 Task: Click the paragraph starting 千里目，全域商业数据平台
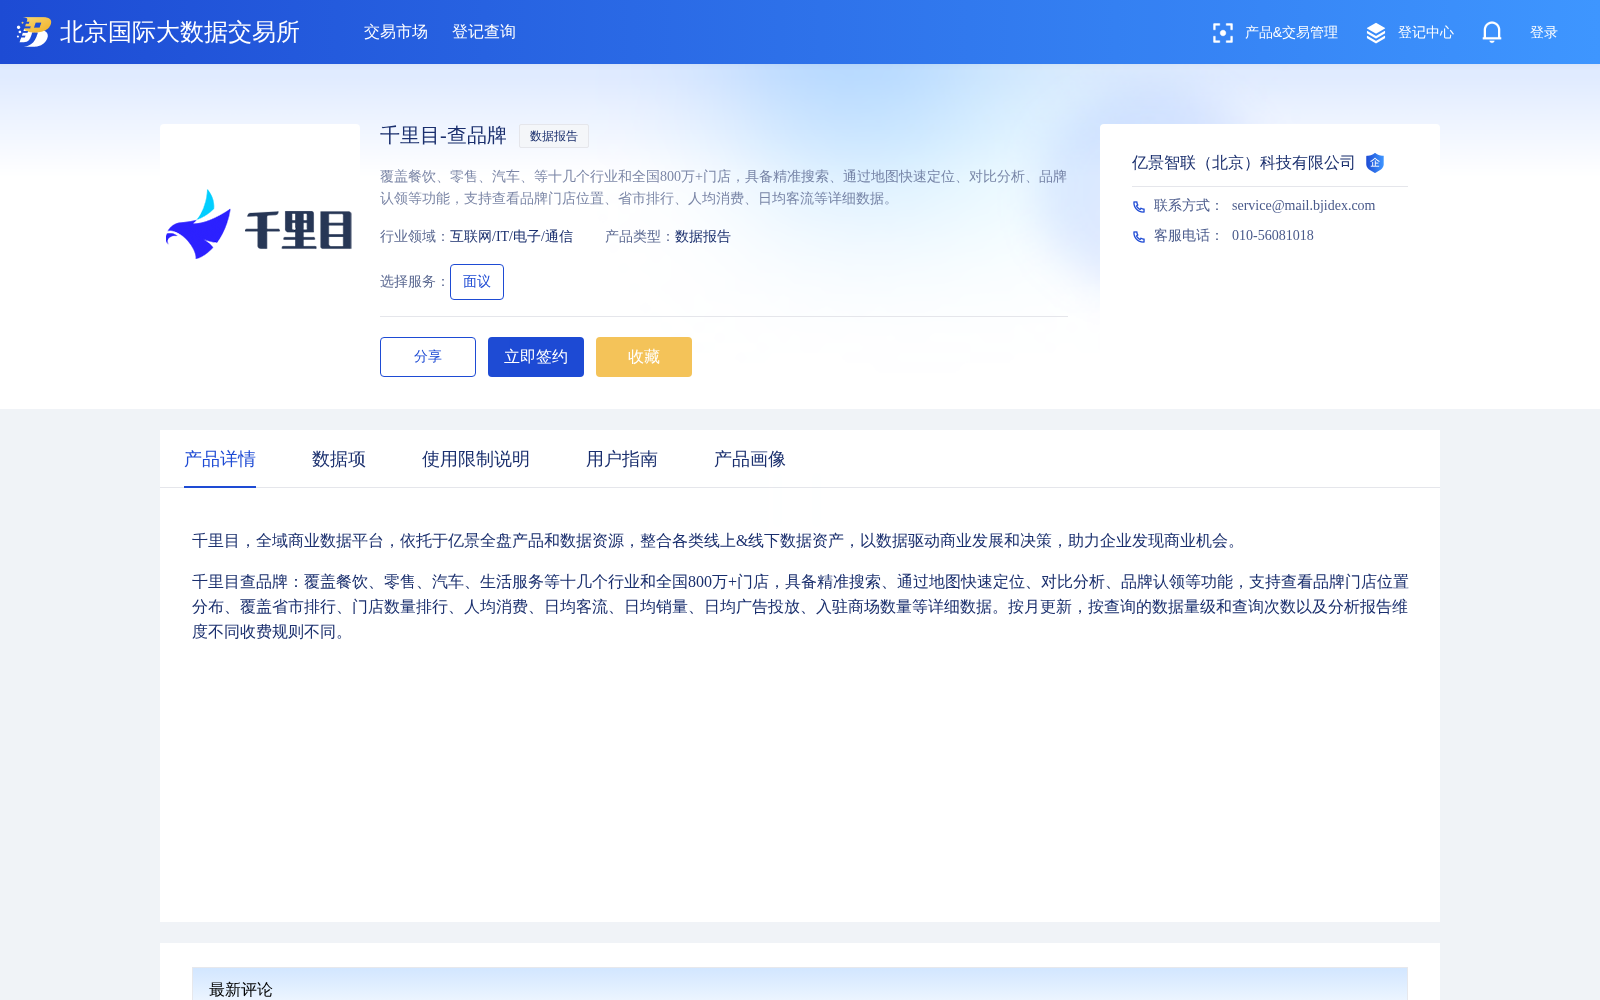pos(716,541)
